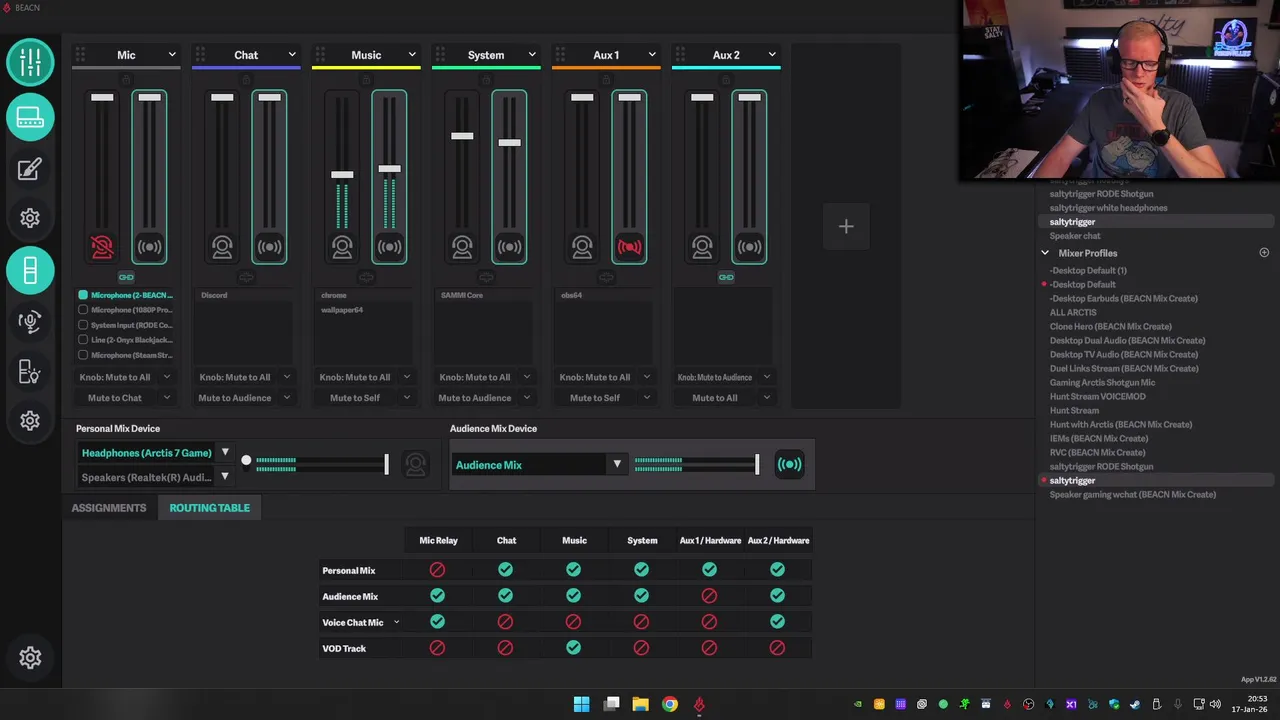The width and height of the screenshot is (1280, 720).
Task: Unmute Aux 1 red audience broadcast icon
Action: [x=629, y=247]
